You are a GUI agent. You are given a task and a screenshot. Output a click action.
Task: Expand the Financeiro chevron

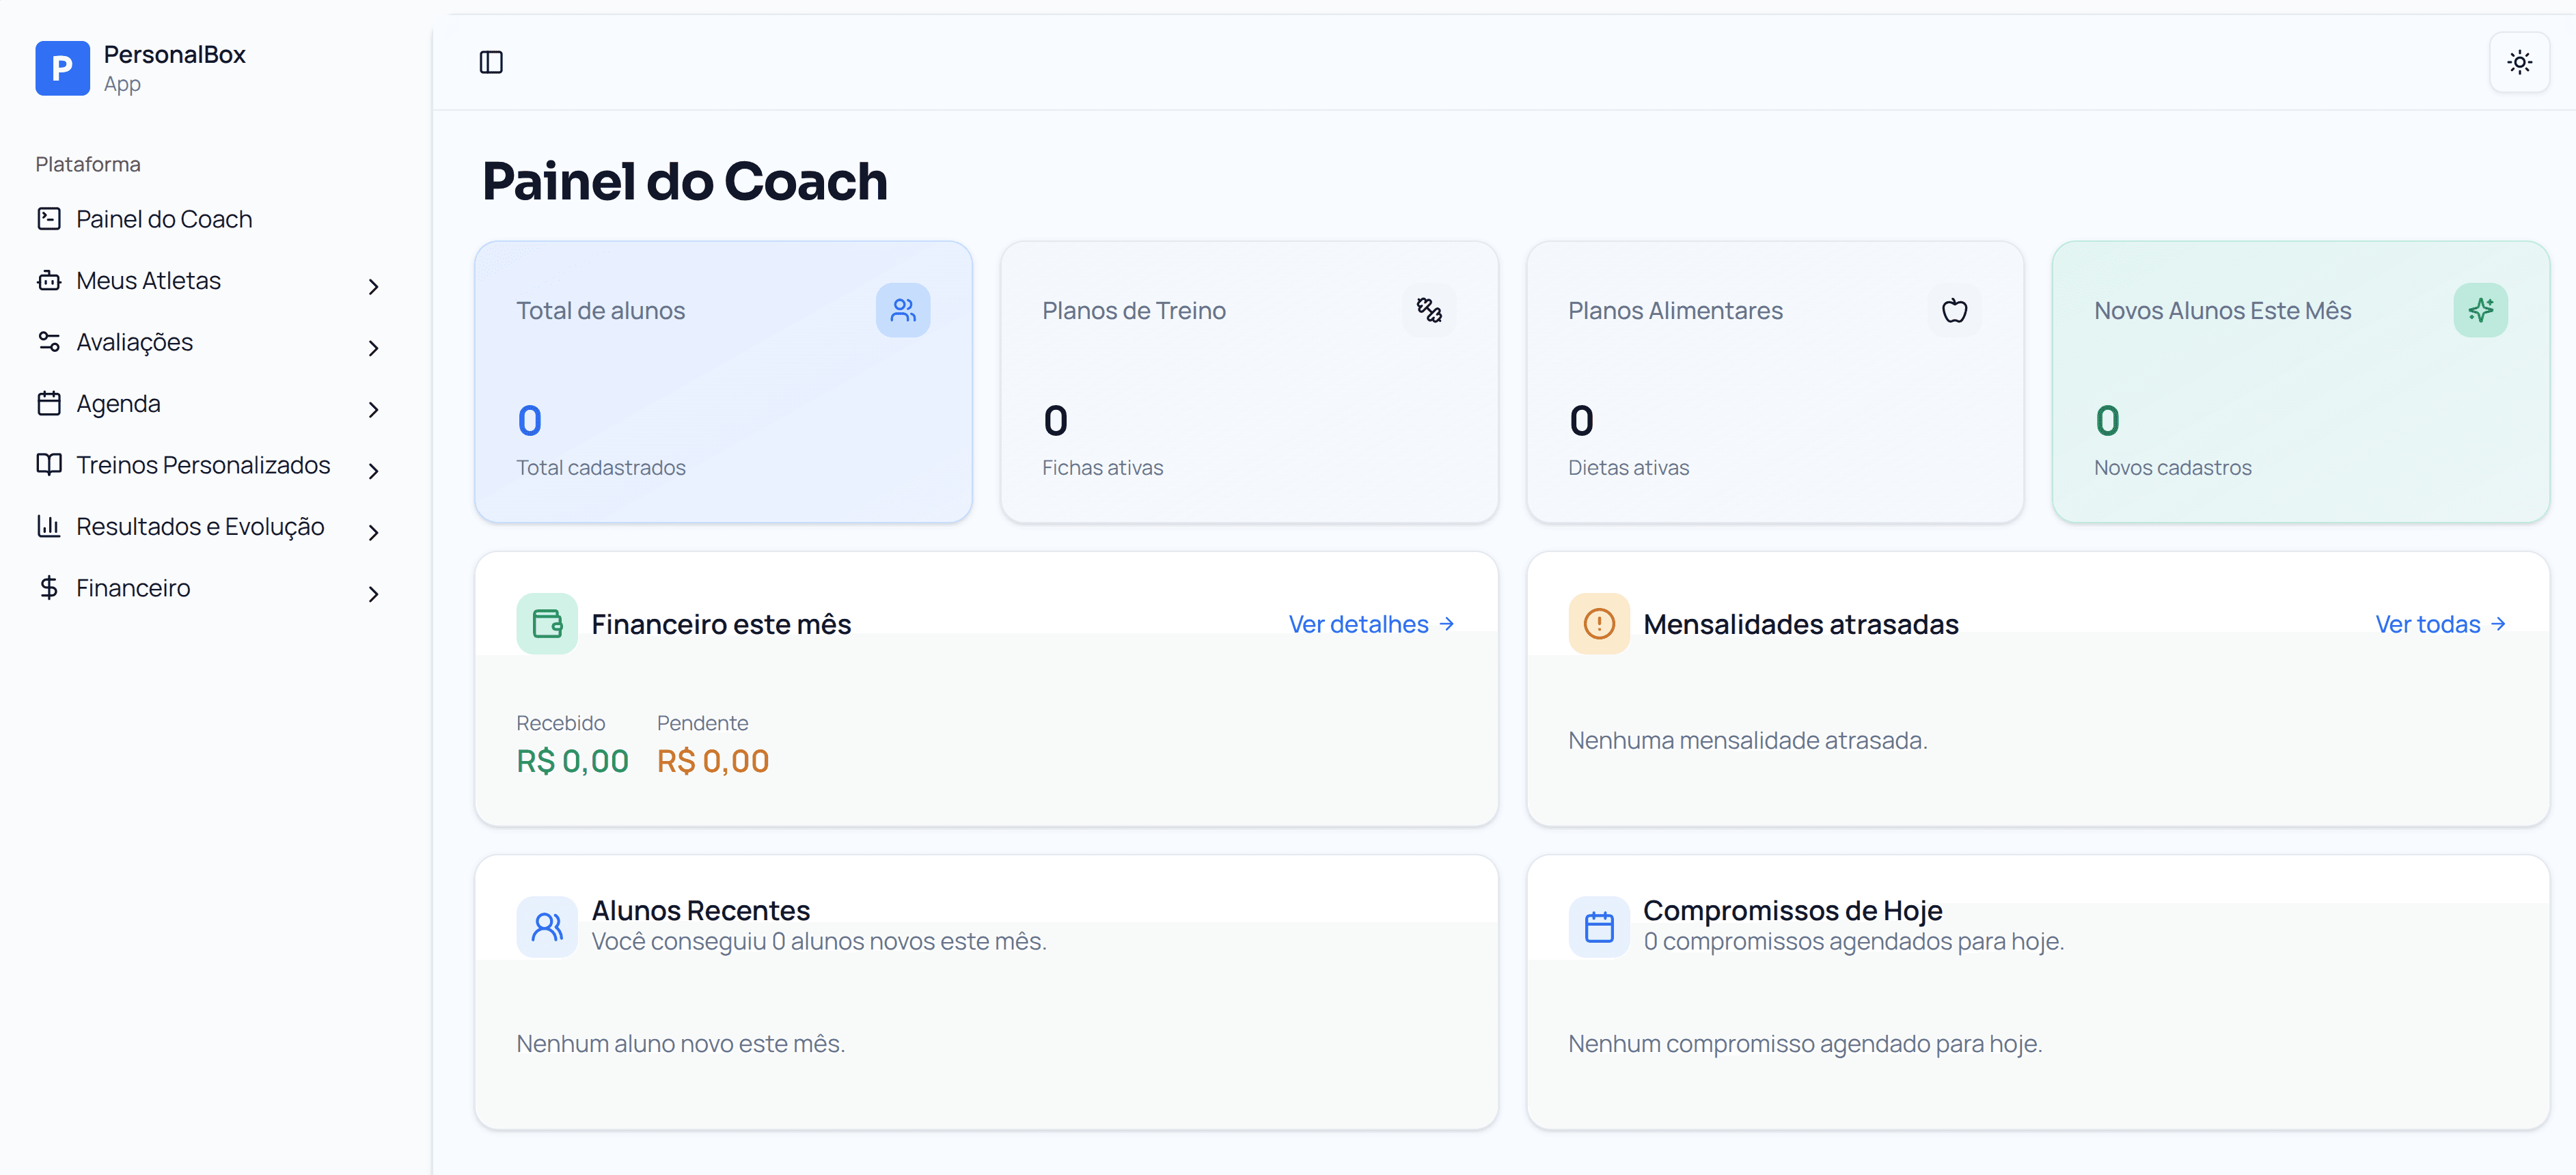click(x=373, y=594)
